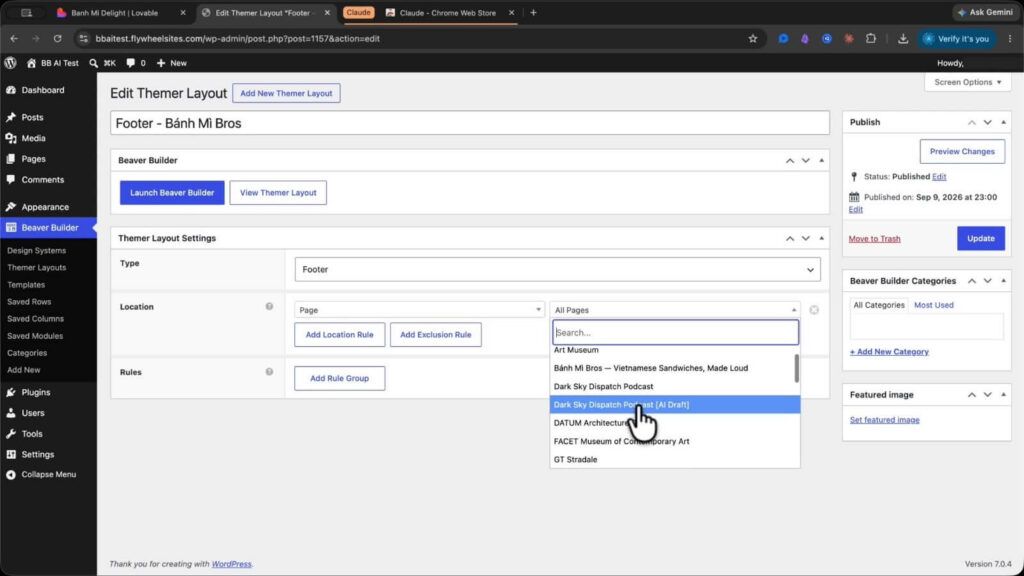Open the Media library menu
The width and height of the screenshot is (1024, 576).
click(33, 138)
